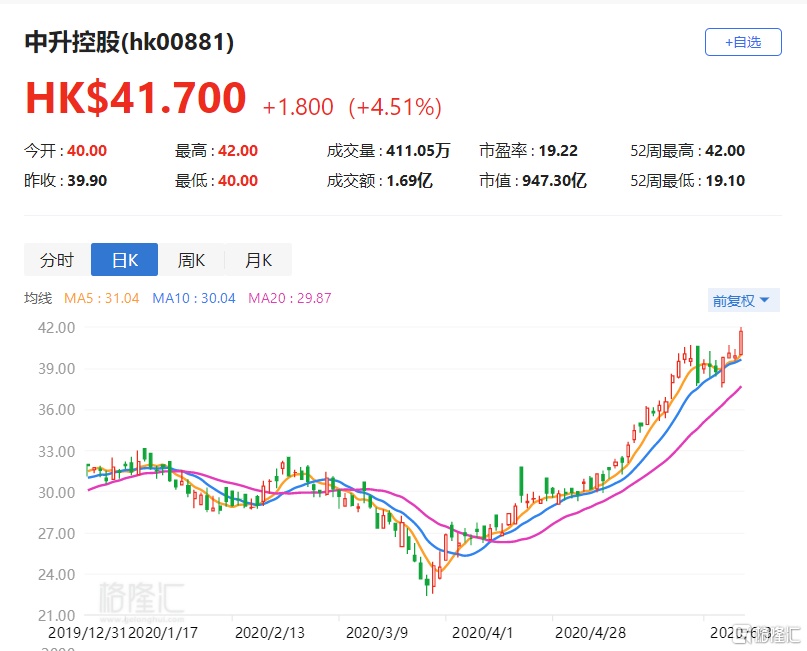Add stock with +自选 button
Viewport: 807px width, 651px height.
click(741, 42)
